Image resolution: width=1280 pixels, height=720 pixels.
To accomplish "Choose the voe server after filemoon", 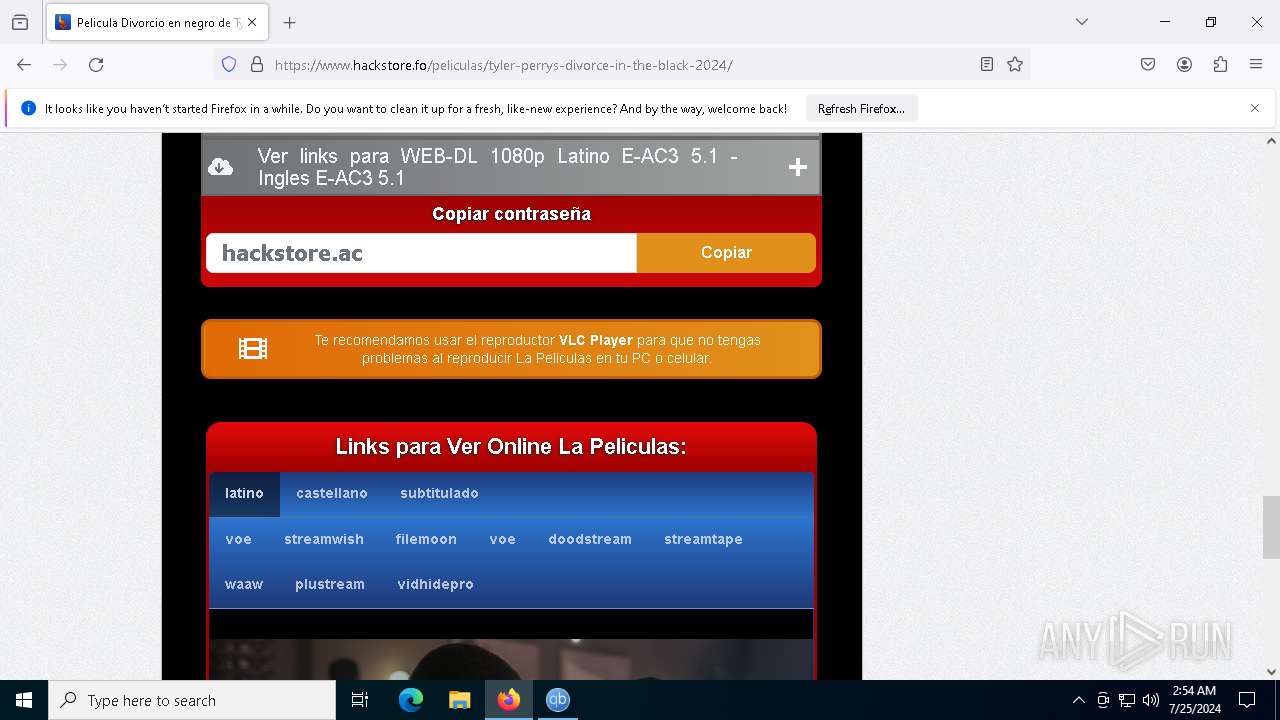I will (502, 539).
